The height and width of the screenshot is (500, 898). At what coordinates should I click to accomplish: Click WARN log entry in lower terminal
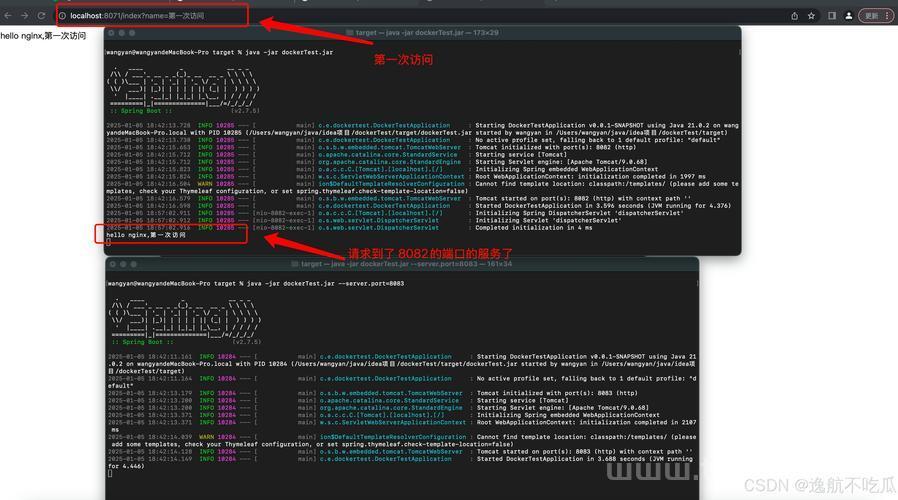pos(402,440)
